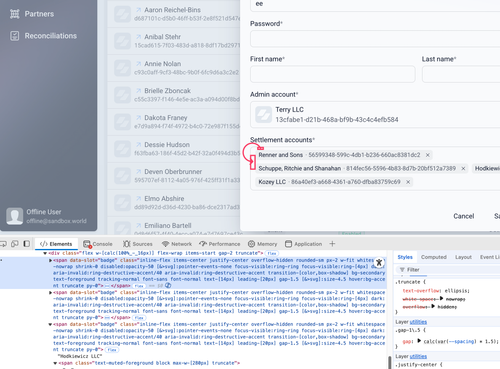This screenshot has width=500, height=369.
Task: Click the Last name input field
Action: (461, 74)
